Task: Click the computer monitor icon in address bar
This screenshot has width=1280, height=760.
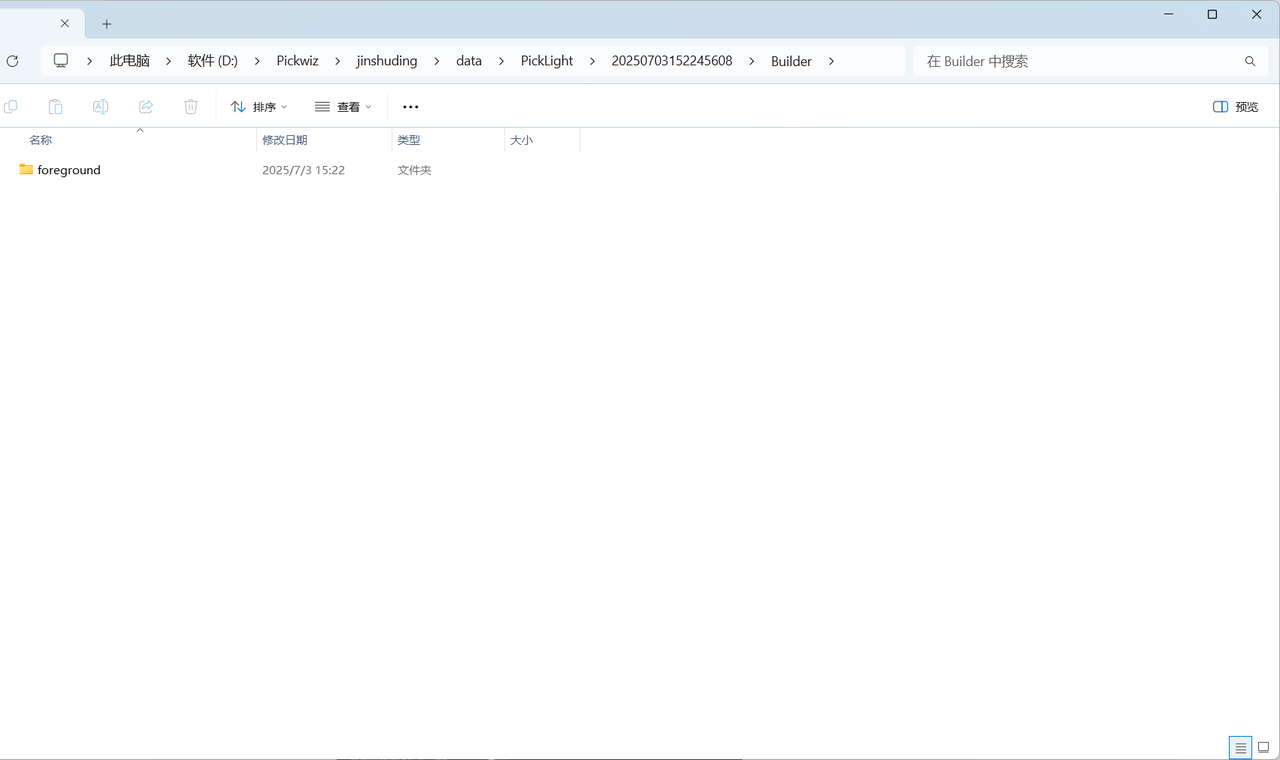Action: coord(61,61)
